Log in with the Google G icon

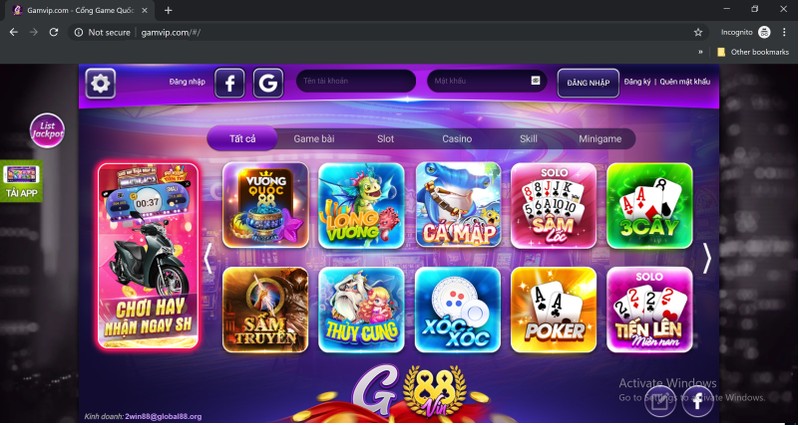tap(268, 83)
